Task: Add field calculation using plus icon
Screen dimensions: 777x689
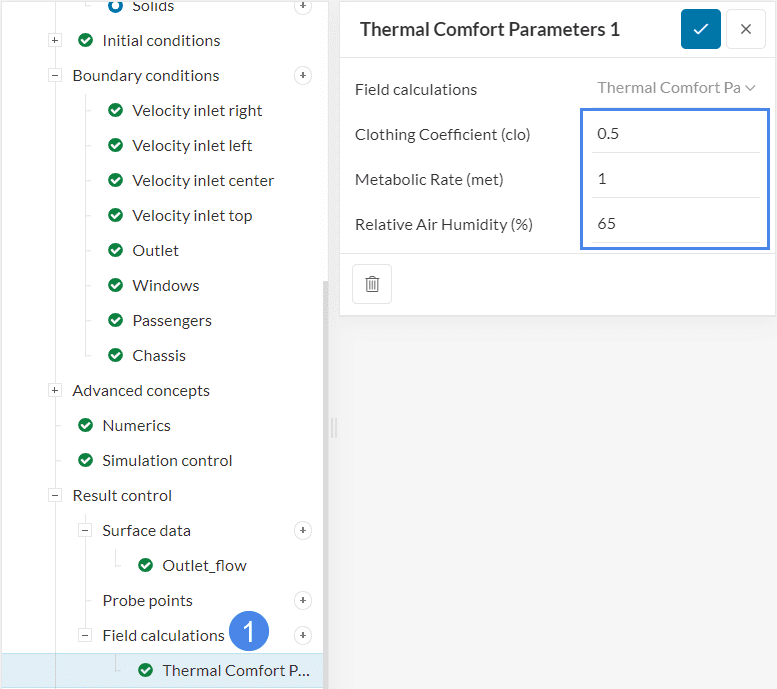Action: click(x=303, y=636)
